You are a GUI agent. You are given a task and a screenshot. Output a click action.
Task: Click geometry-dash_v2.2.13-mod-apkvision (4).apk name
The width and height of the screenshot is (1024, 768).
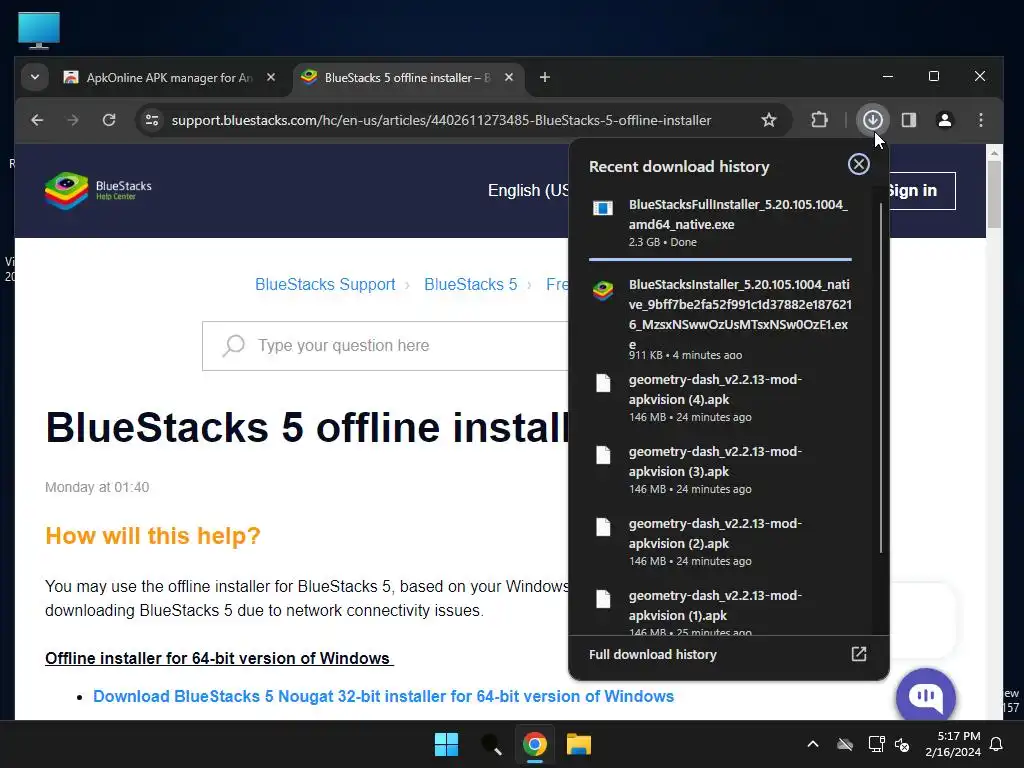tap(715, 389)
